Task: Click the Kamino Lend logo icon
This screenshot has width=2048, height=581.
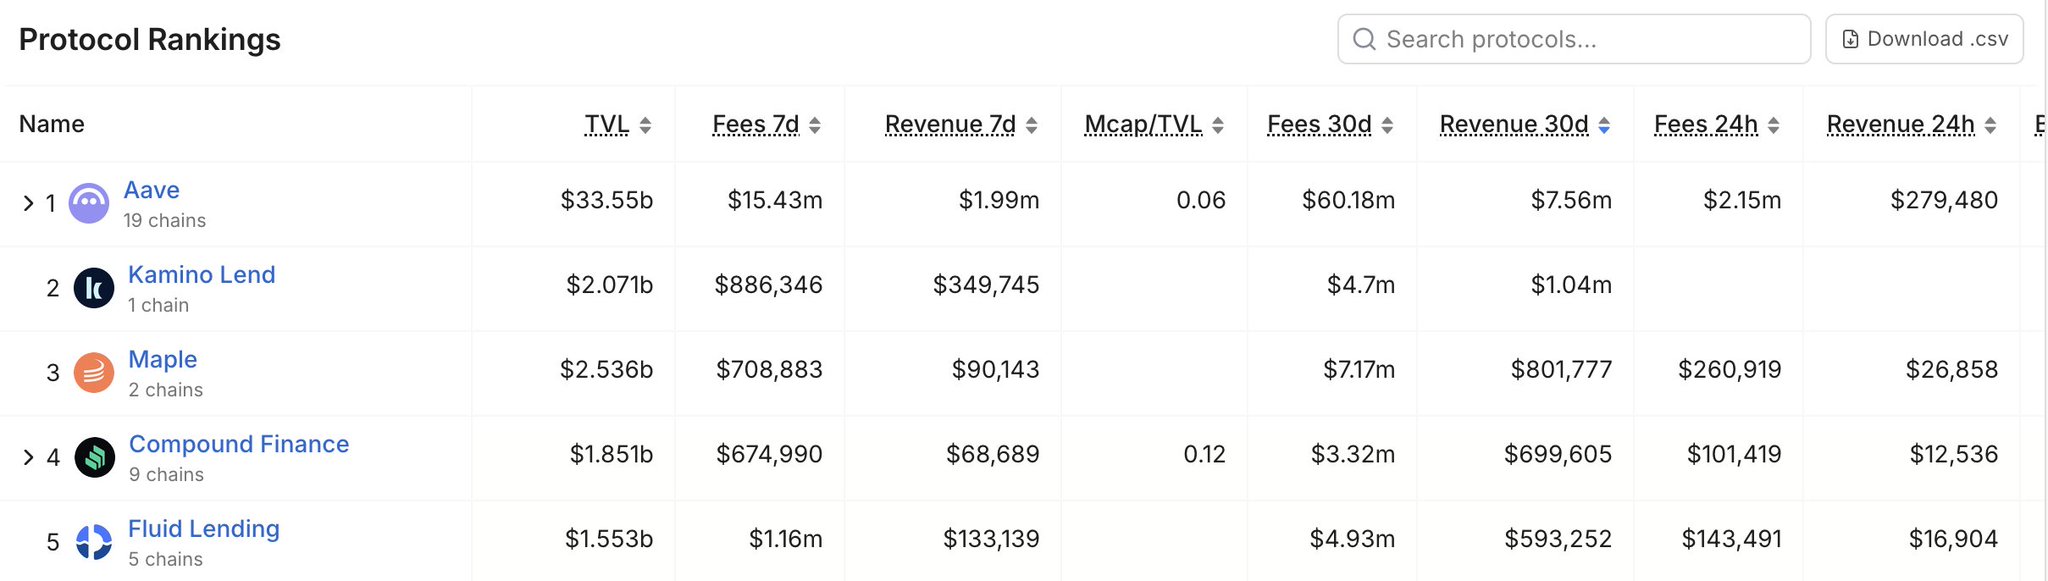Action: pyautogui.click(x=94, y=288)
